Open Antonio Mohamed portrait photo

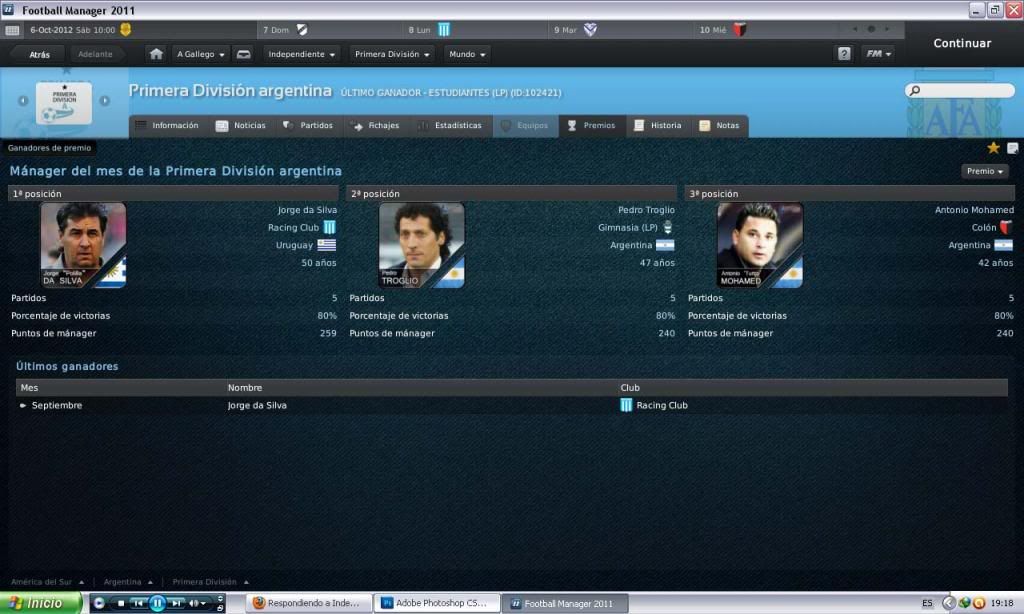click(760, 245)
